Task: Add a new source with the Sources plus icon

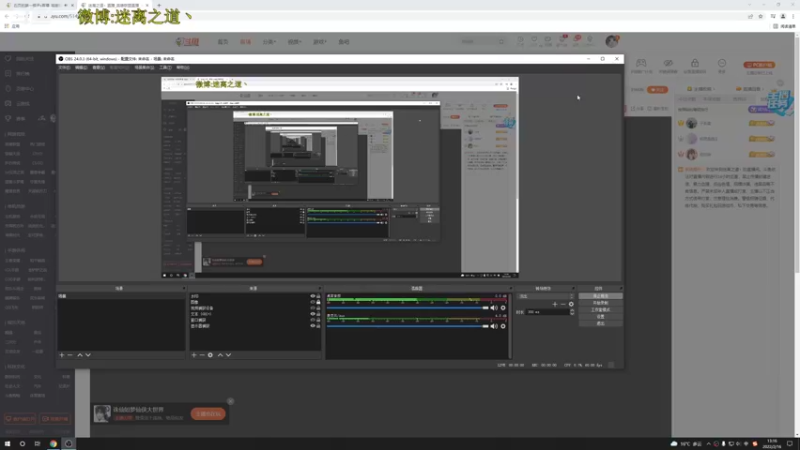Action: point(193,355)
